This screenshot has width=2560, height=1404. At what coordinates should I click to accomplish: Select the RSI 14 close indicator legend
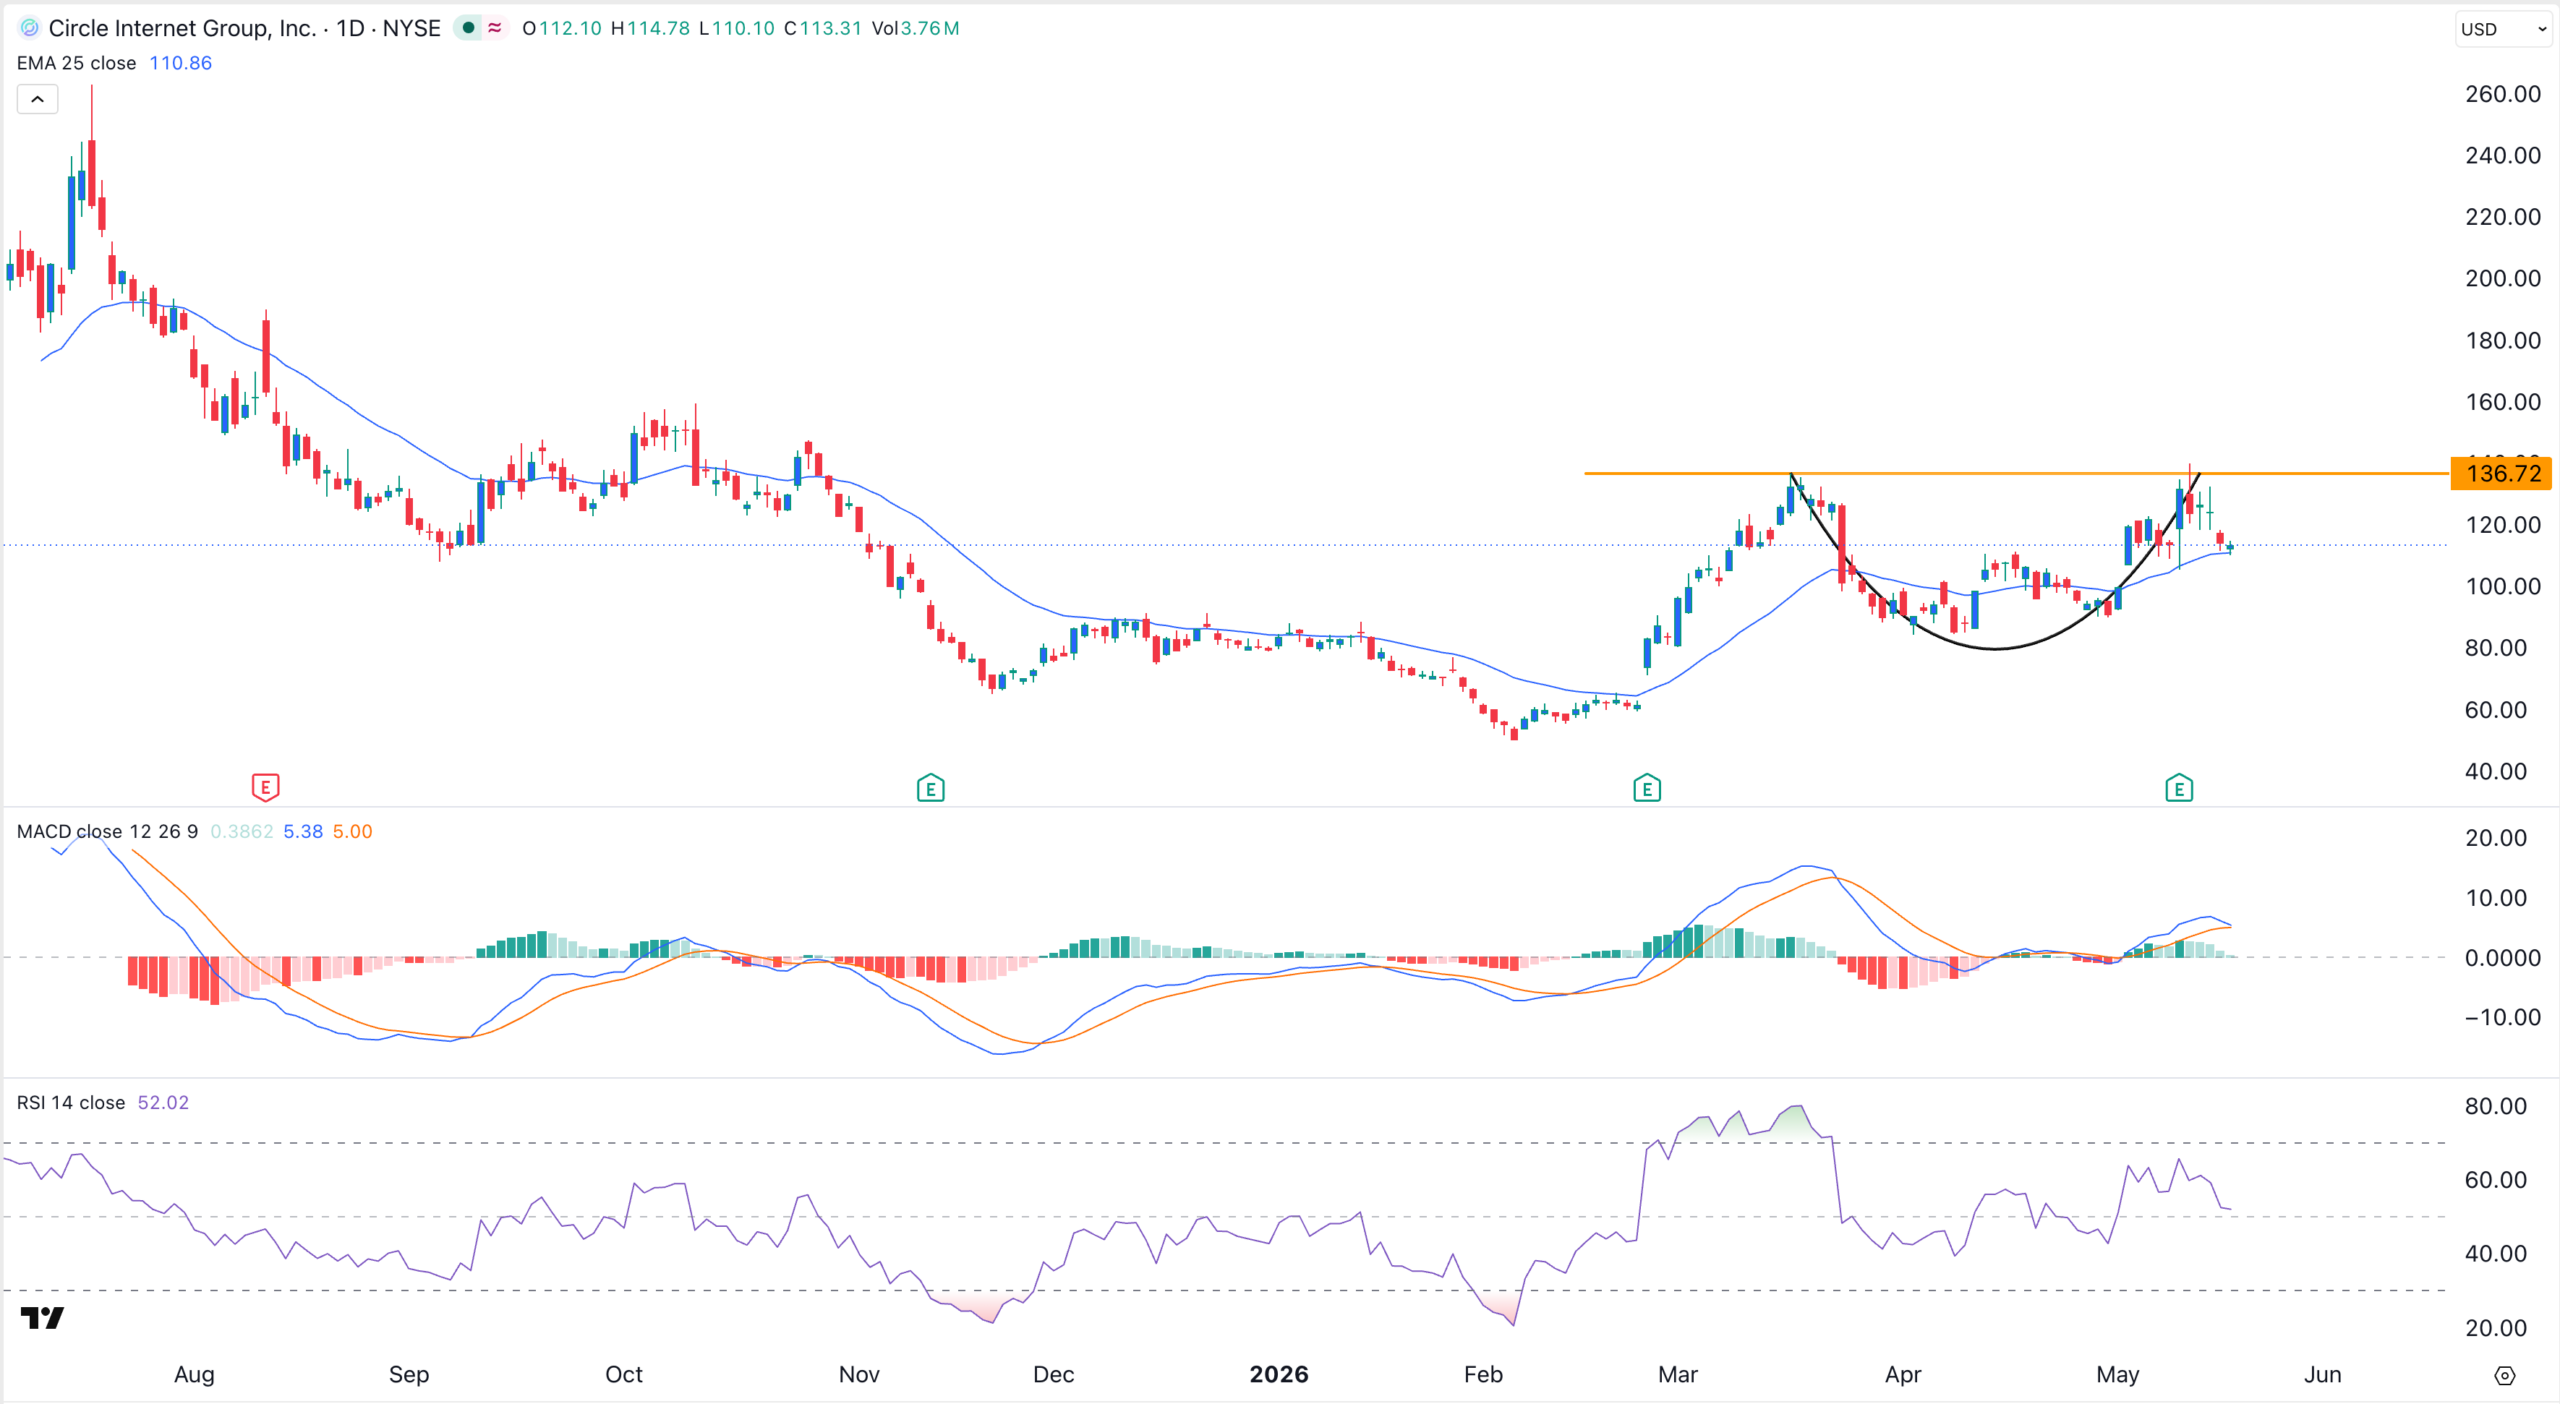click(x=71, y=1102)
